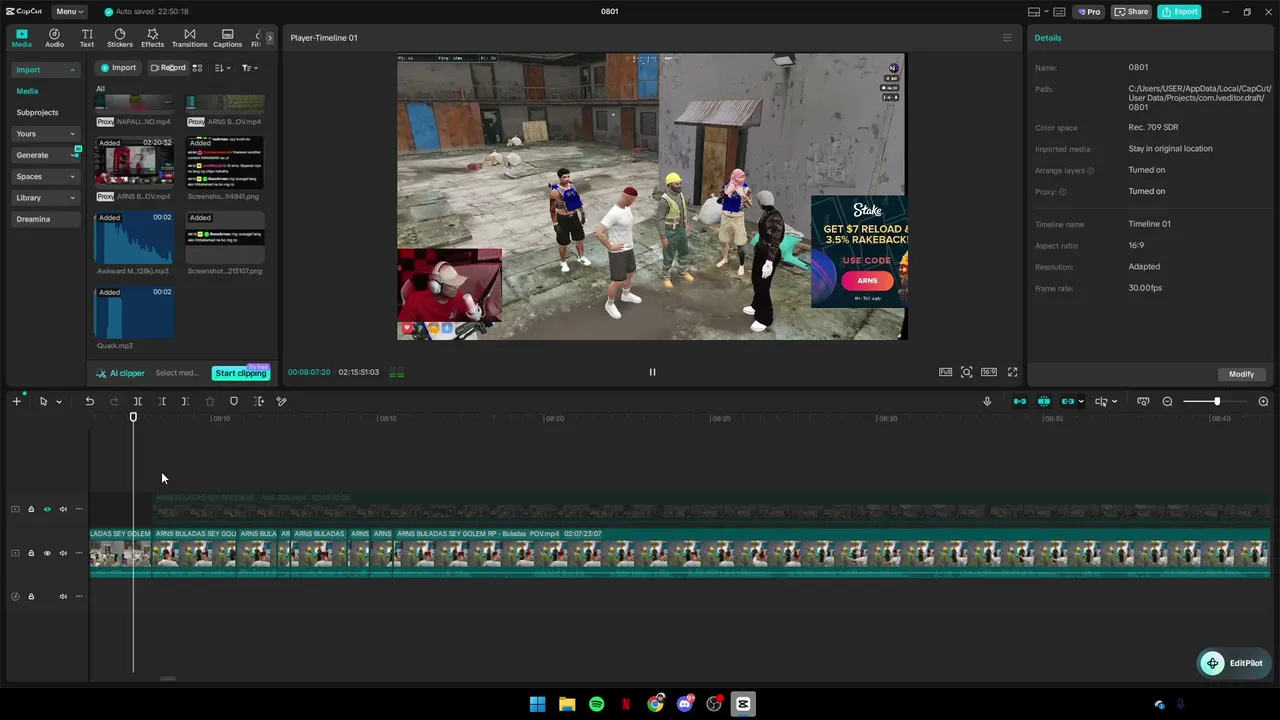1280x720 pixels.
Task: Toggle visibility eye of the top video track
Action: coord(47,509)
